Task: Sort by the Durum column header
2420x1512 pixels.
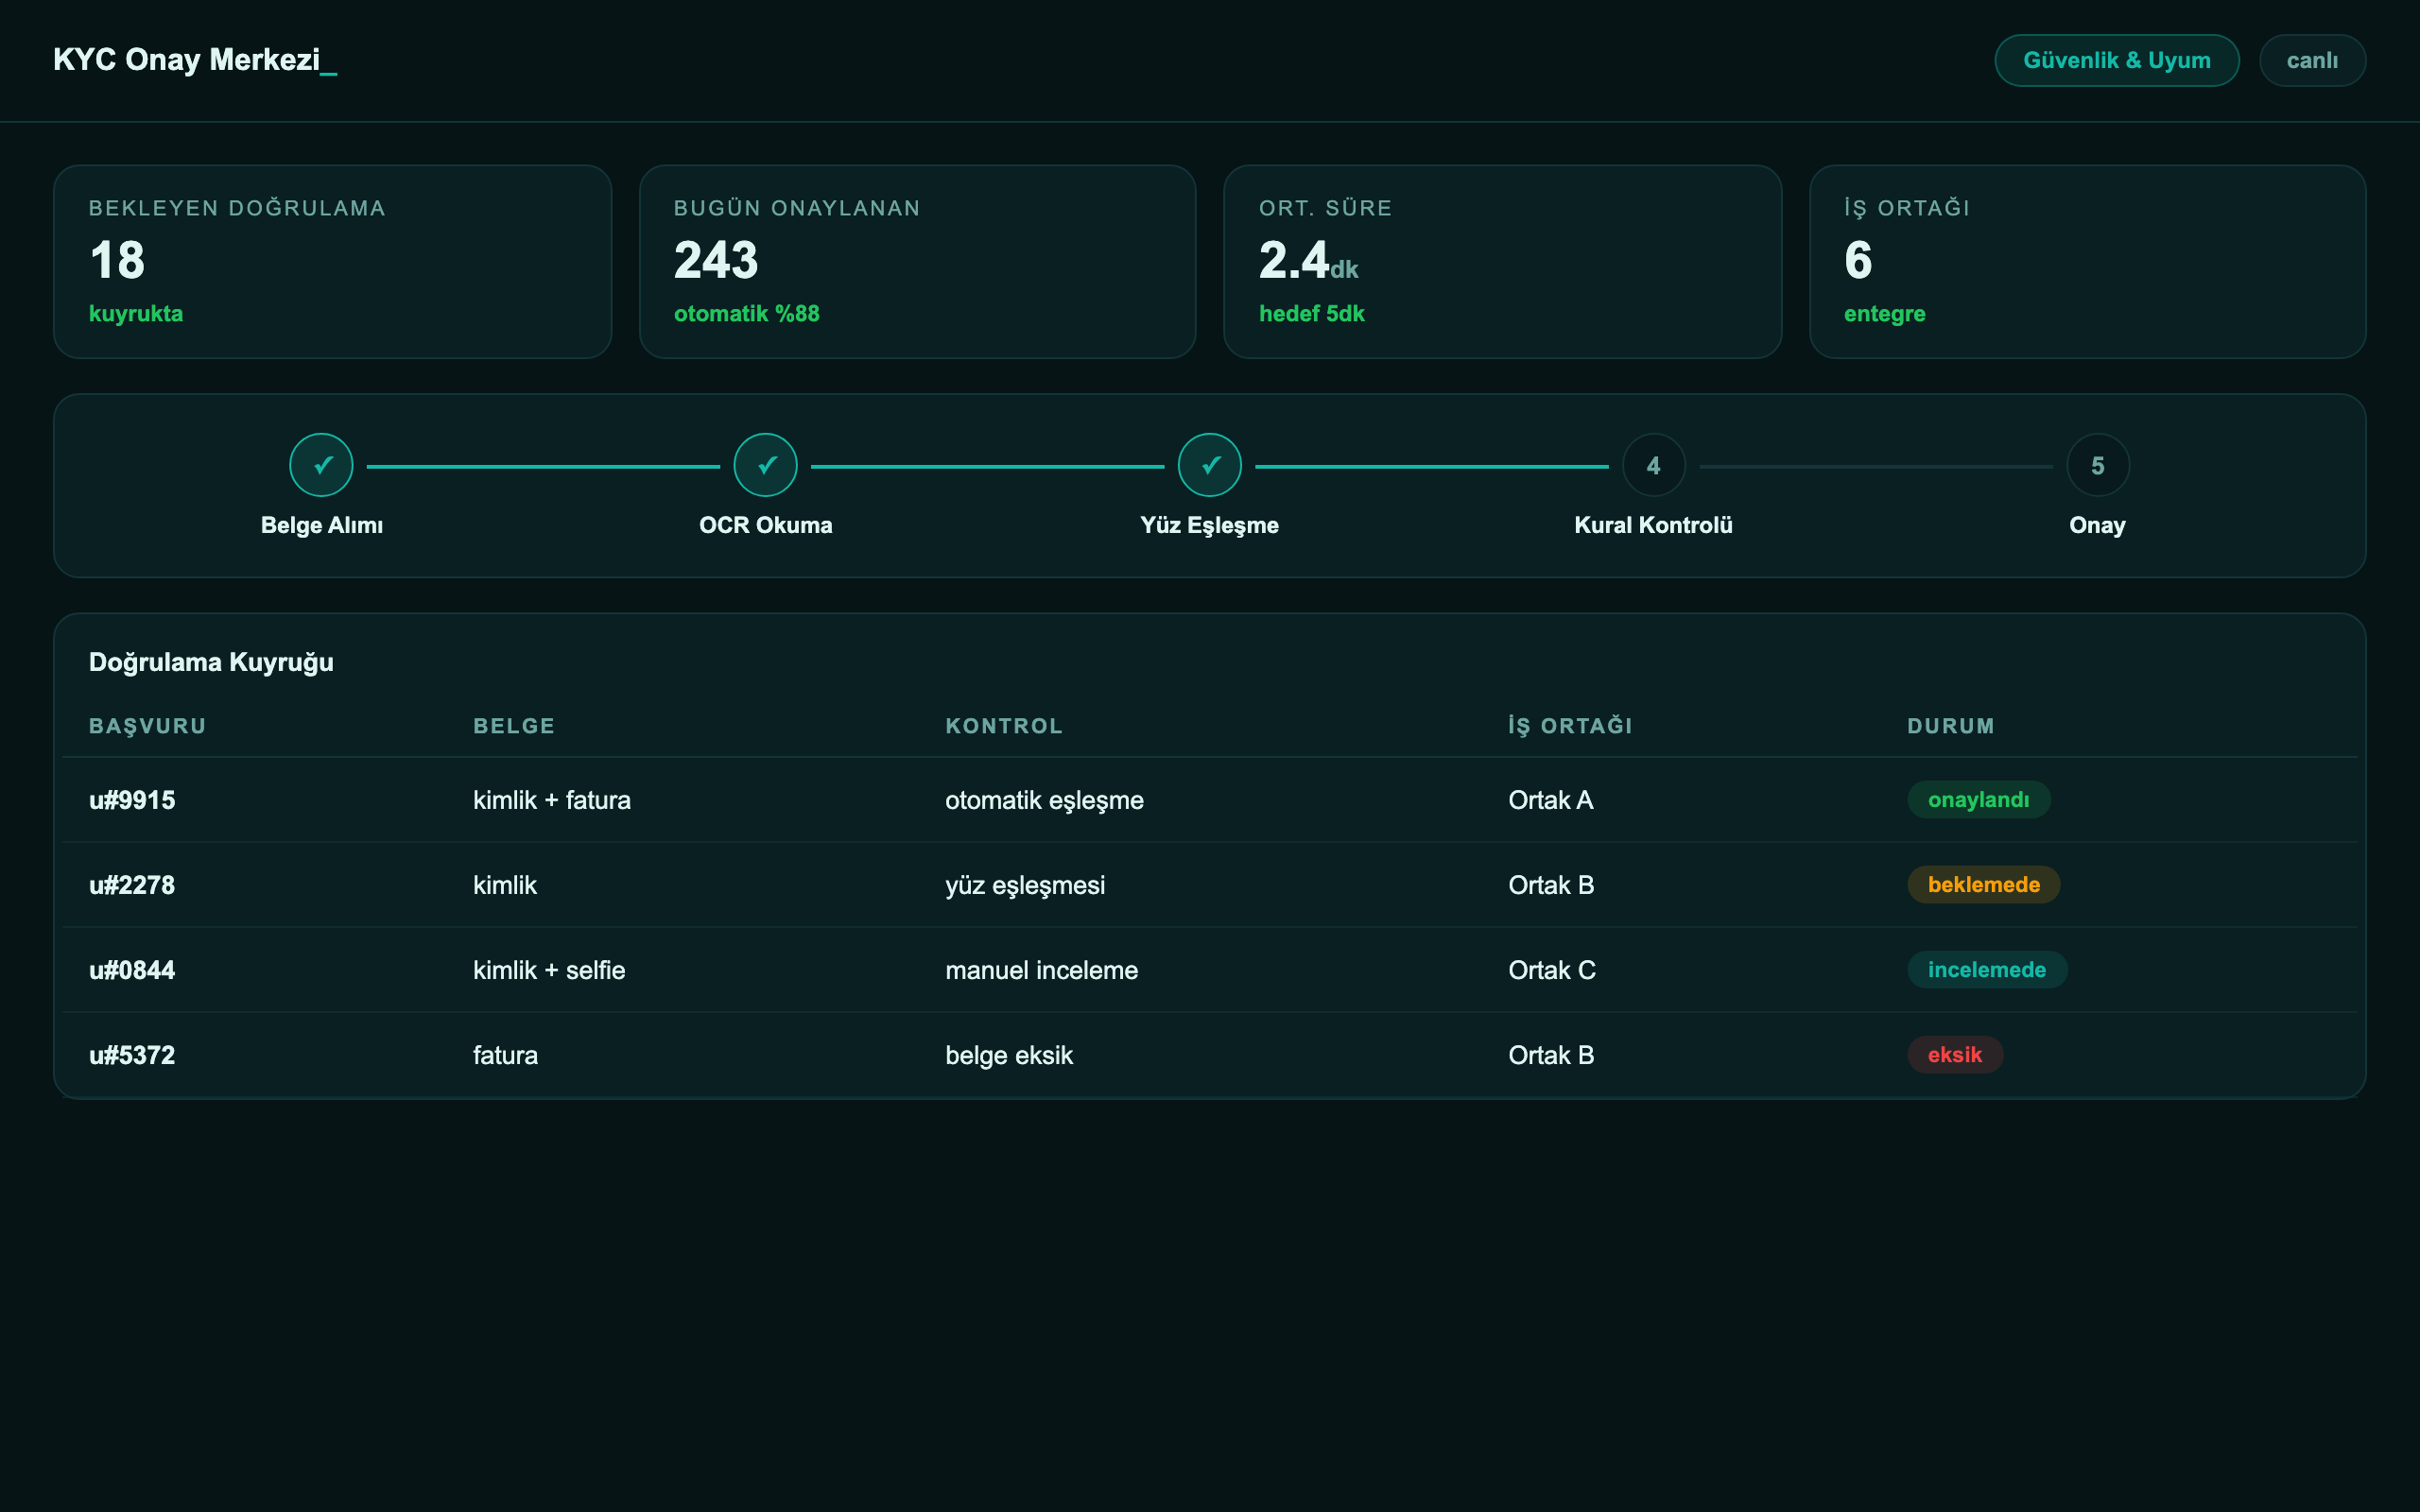Action: (1950, 726)
